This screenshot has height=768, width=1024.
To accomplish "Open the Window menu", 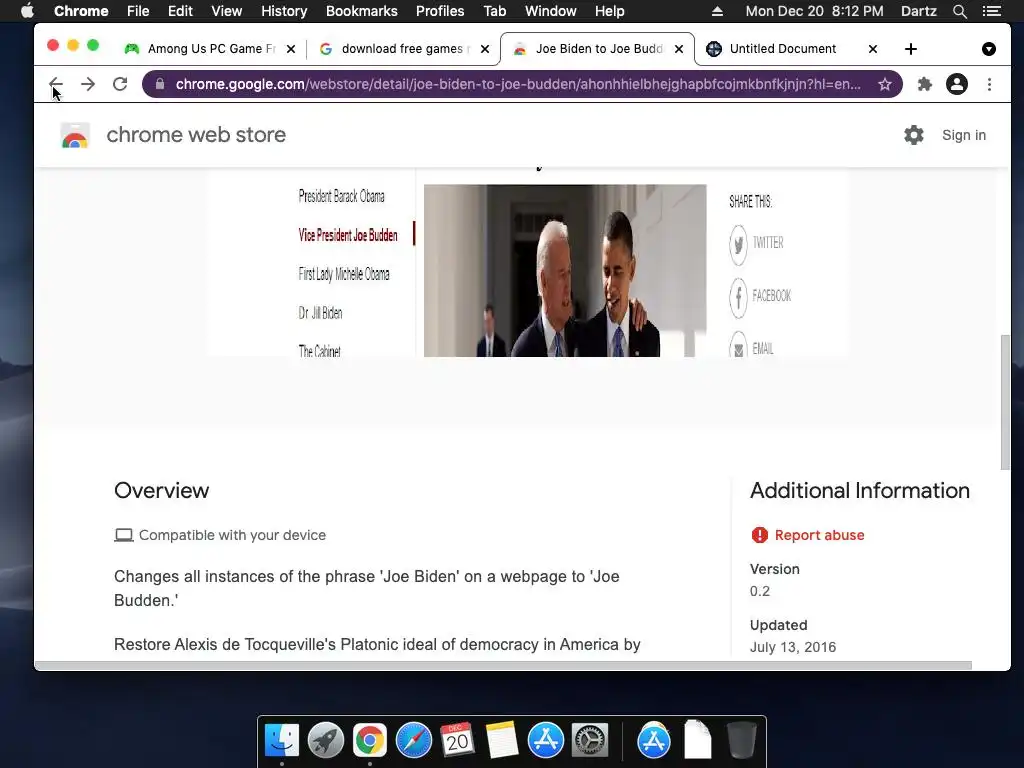I will (x=550, y=11).
